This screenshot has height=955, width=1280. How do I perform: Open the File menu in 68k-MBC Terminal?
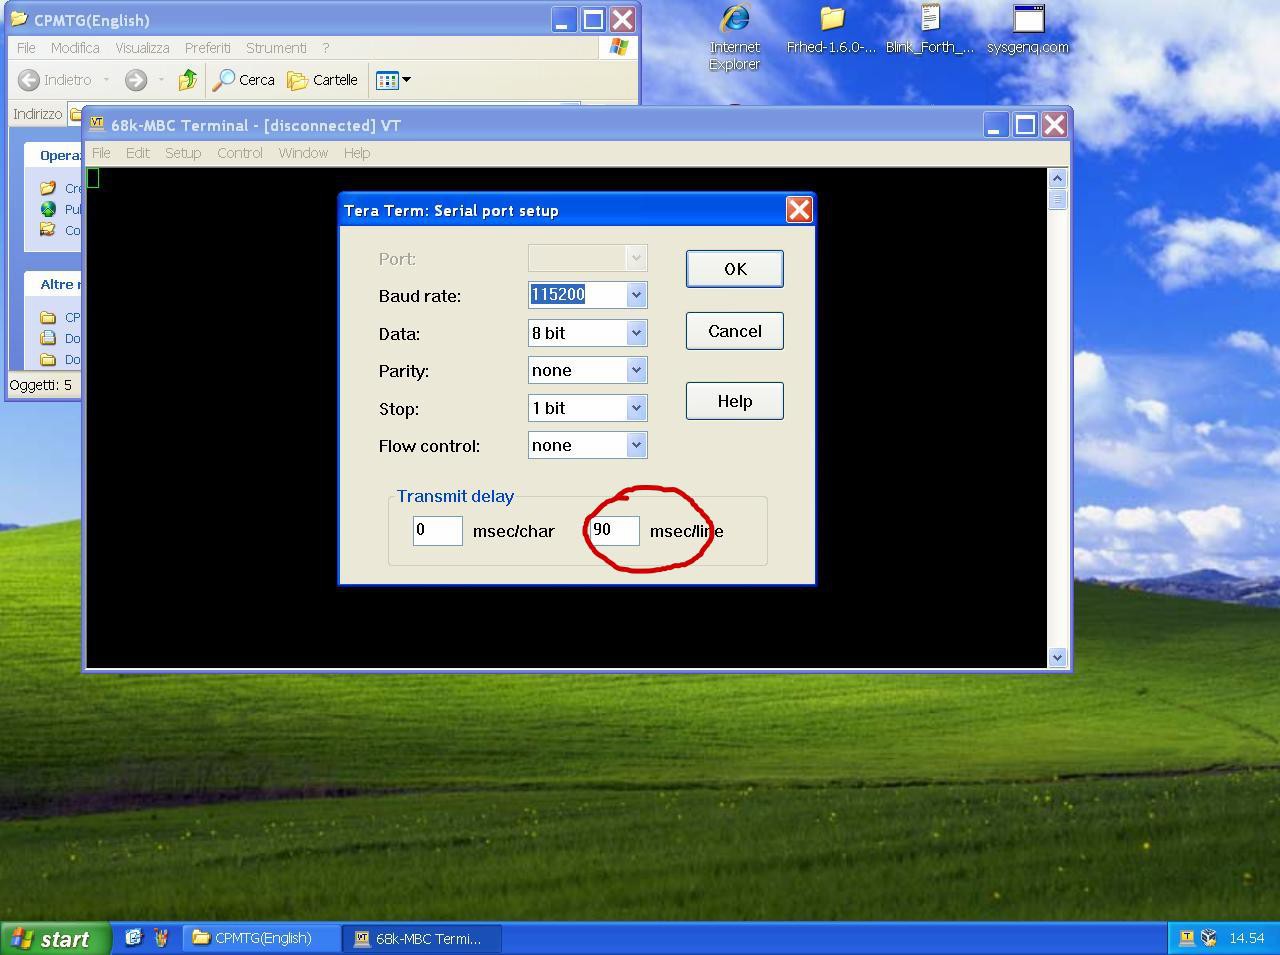(101, 153)
